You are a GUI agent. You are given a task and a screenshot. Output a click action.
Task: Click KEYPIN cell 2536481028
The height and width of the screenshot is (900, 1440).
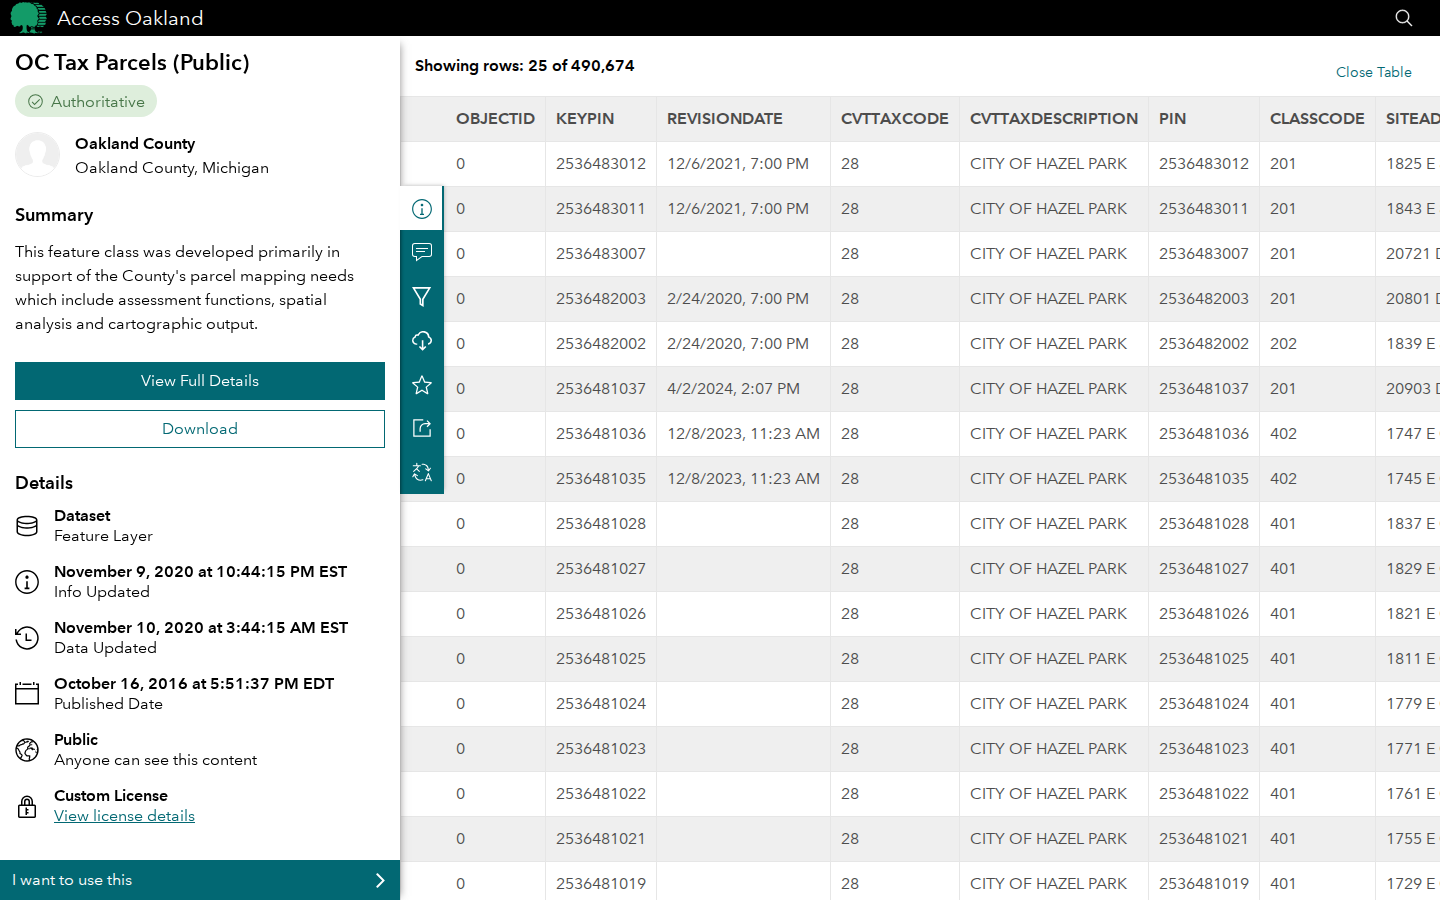click(601, 524)
